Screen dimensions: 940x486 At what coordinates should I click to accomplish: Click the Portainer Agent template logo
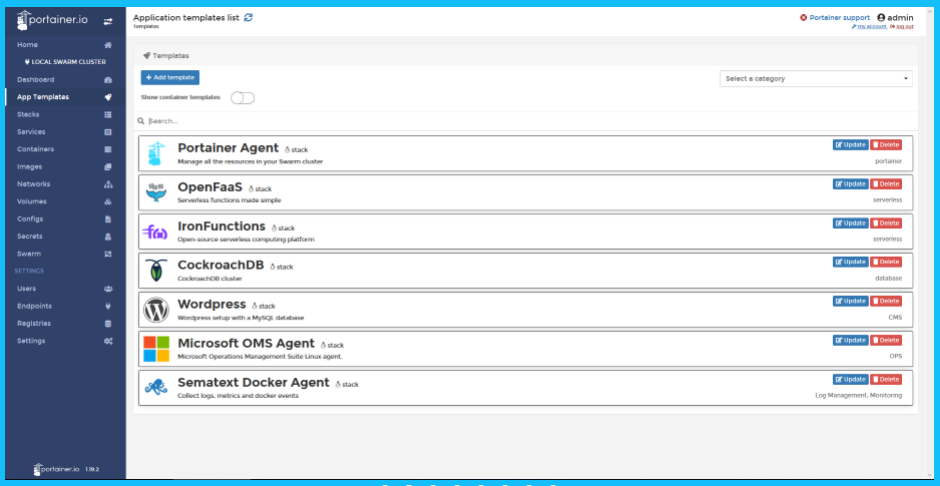(156, 154)
